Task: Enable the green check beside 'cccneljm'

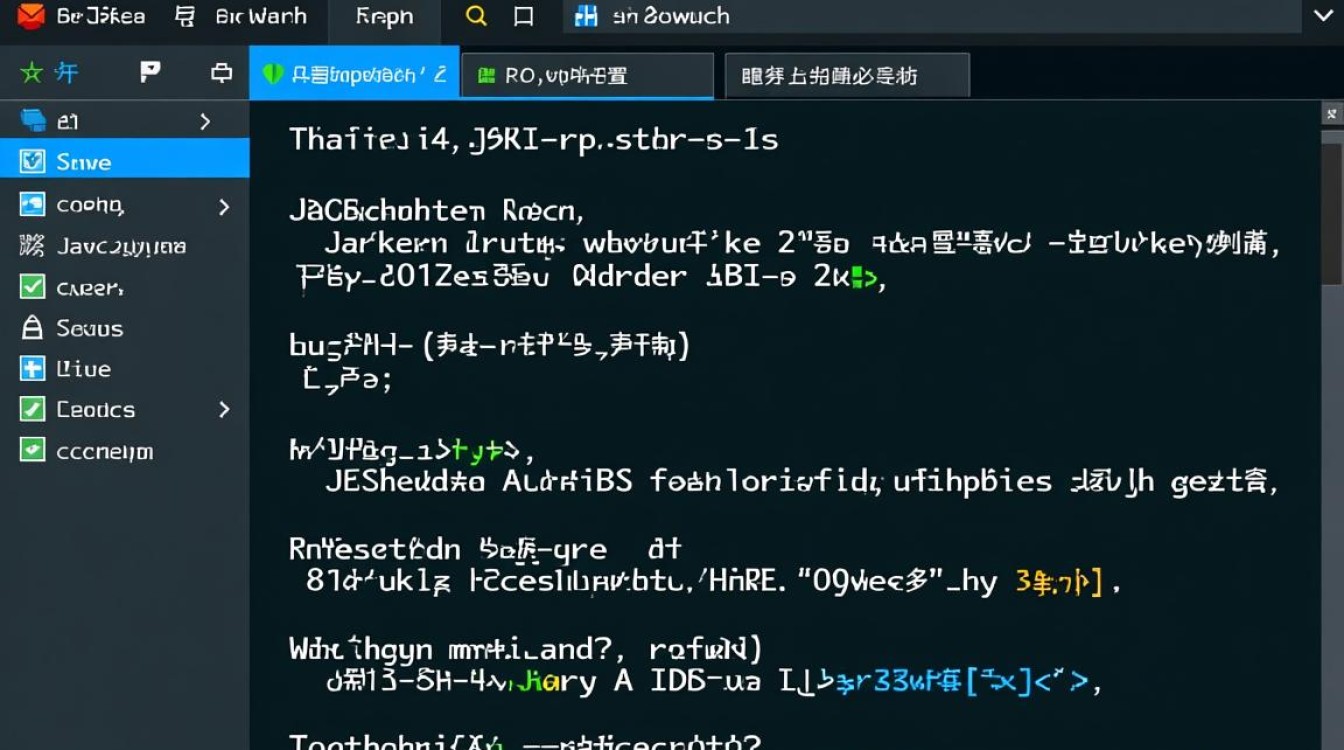Action: tap(31, 450)
